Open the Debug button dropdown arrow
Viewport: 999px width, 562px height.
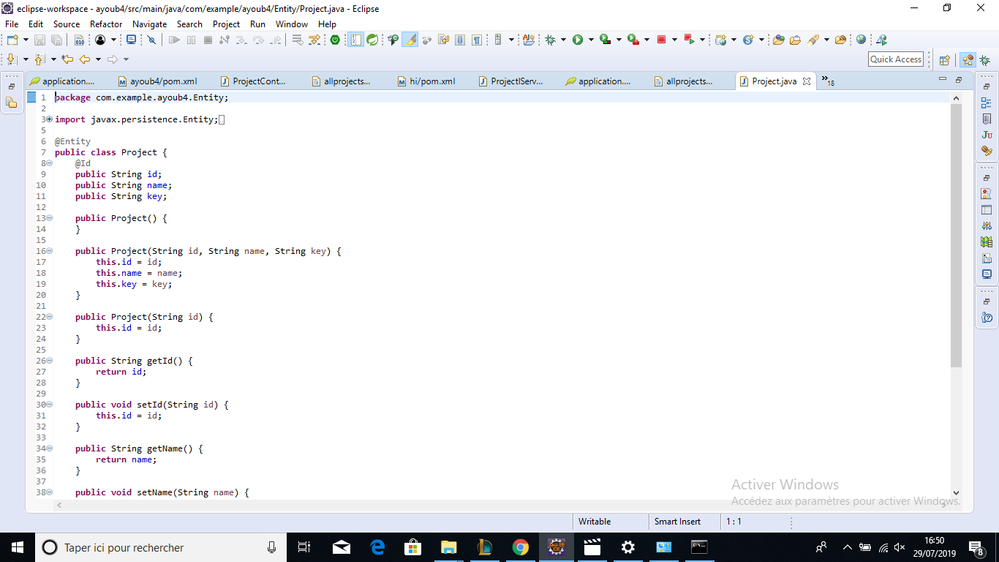click(x=563, y=40)
